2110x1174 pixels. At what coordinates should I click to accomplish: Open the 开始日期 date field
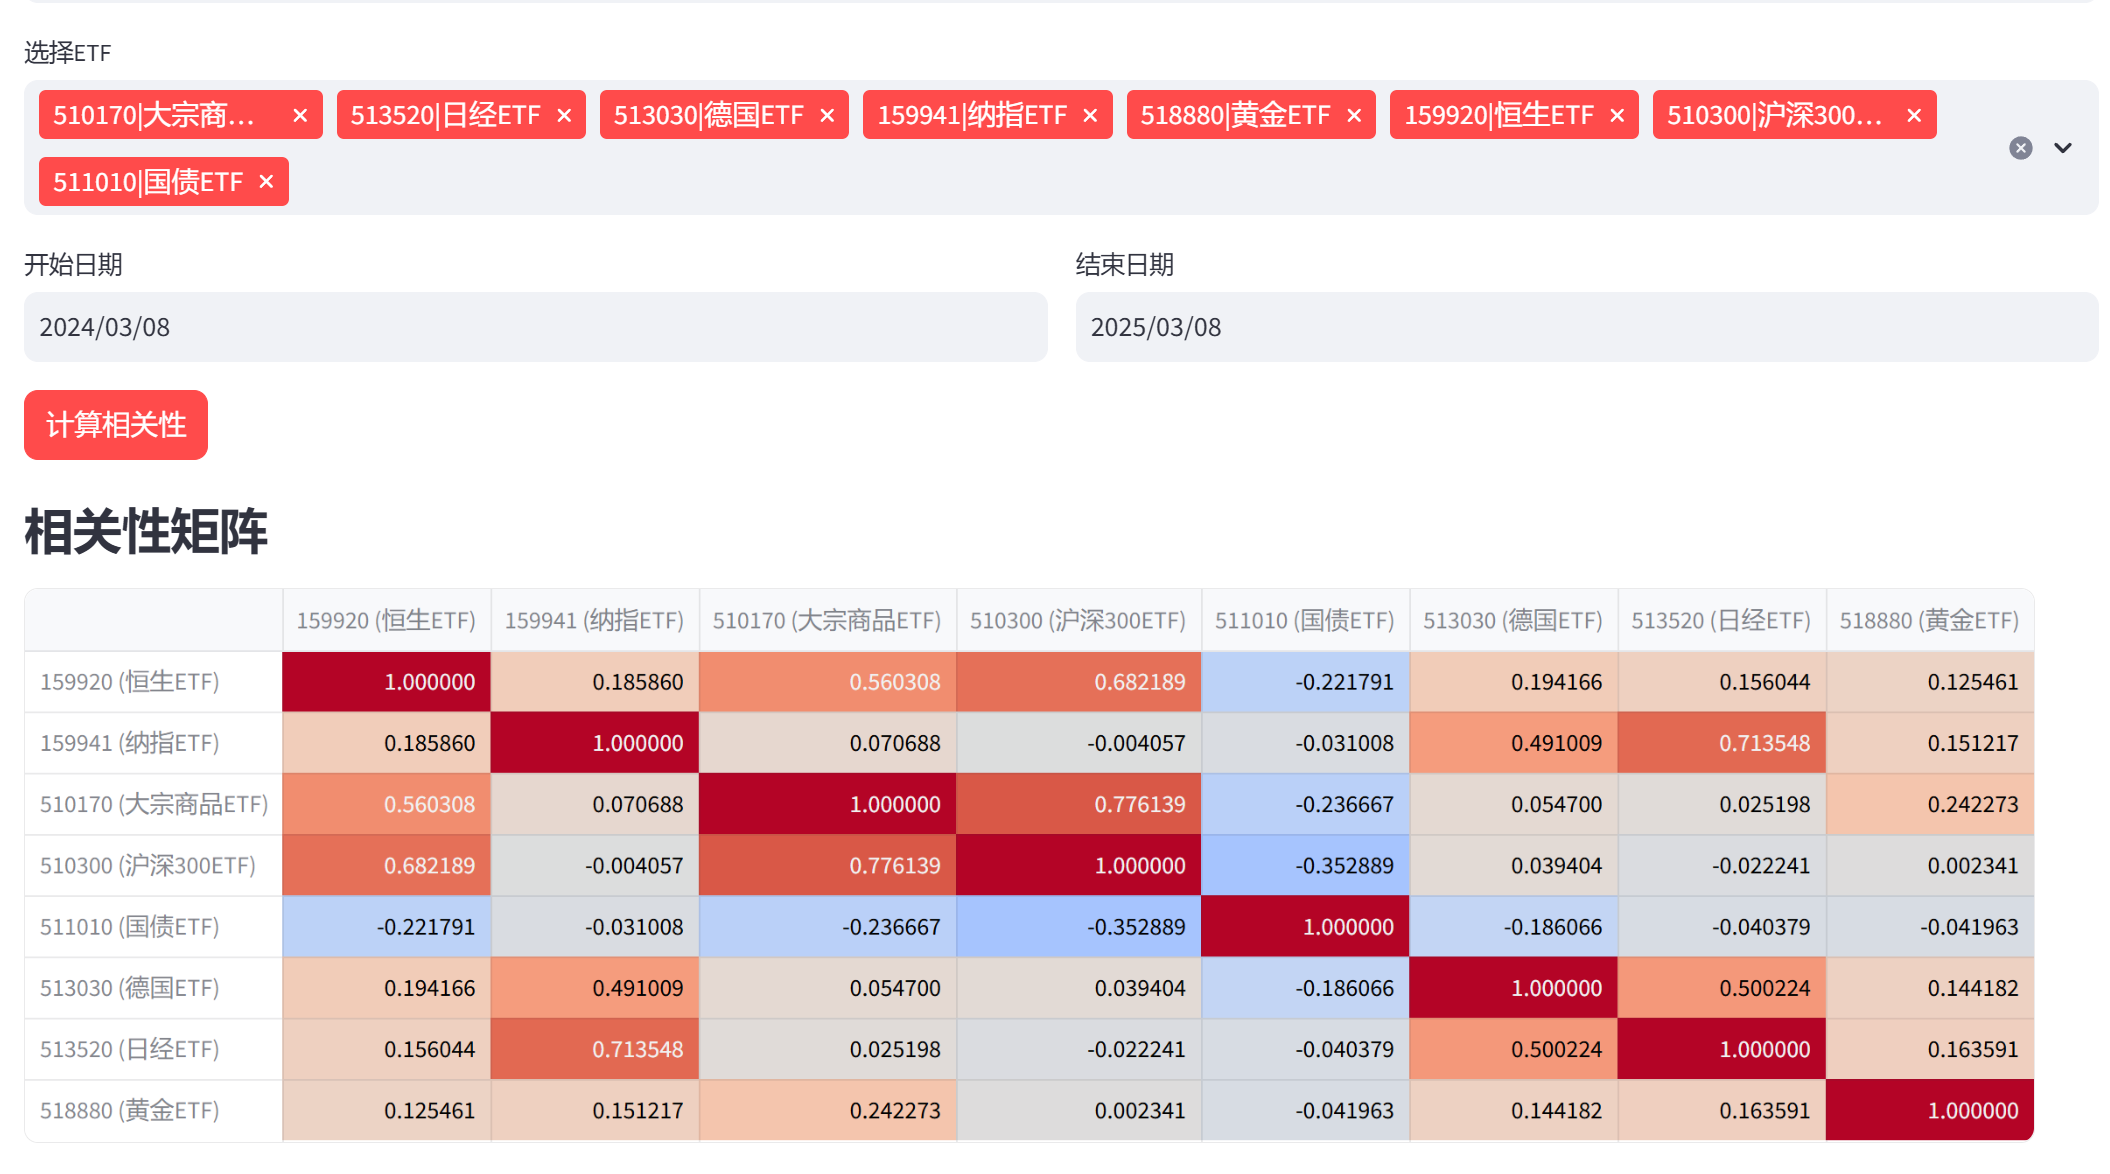(535, 327)
